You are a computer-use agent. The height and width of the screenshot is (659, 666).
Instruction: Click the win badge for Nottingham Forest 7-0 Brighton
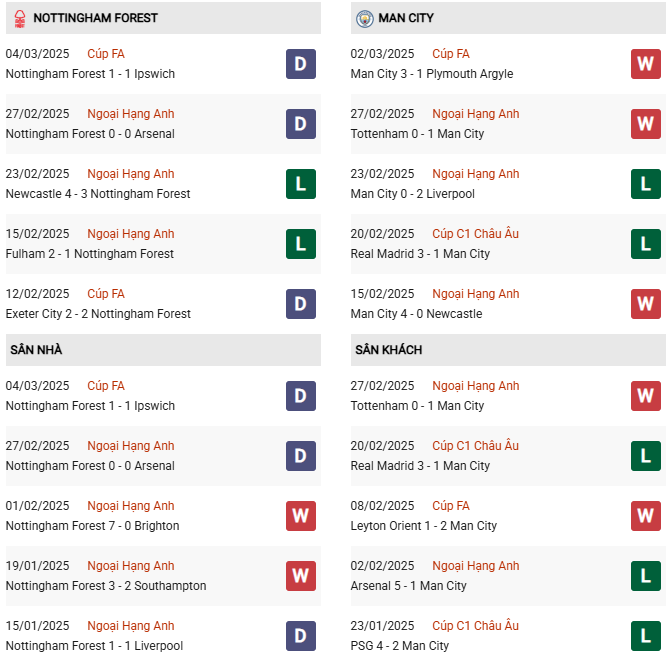click(x=300, y=516)
